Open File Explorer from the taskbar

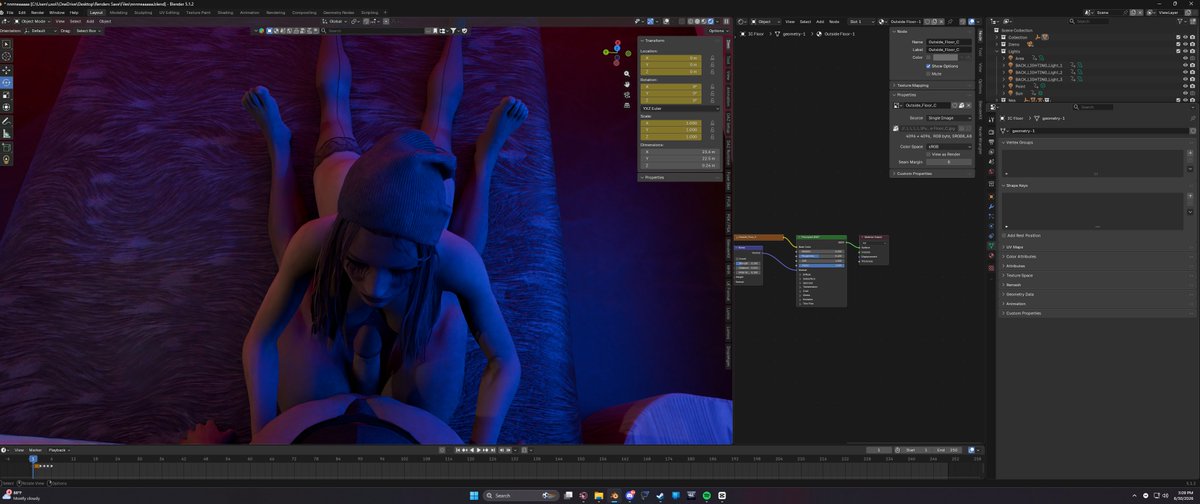tap(599, 495)
